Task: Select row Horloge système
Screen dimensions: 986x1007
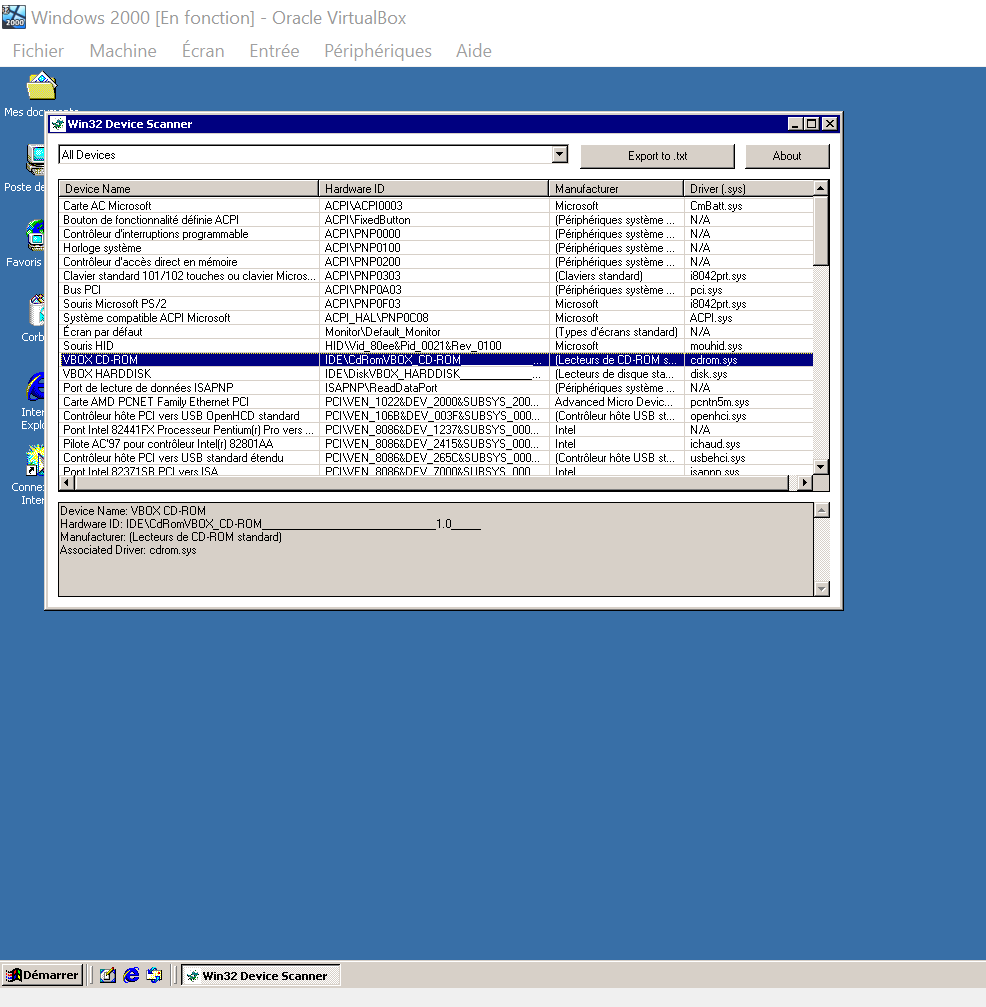Action: click(x=436, y=248)
